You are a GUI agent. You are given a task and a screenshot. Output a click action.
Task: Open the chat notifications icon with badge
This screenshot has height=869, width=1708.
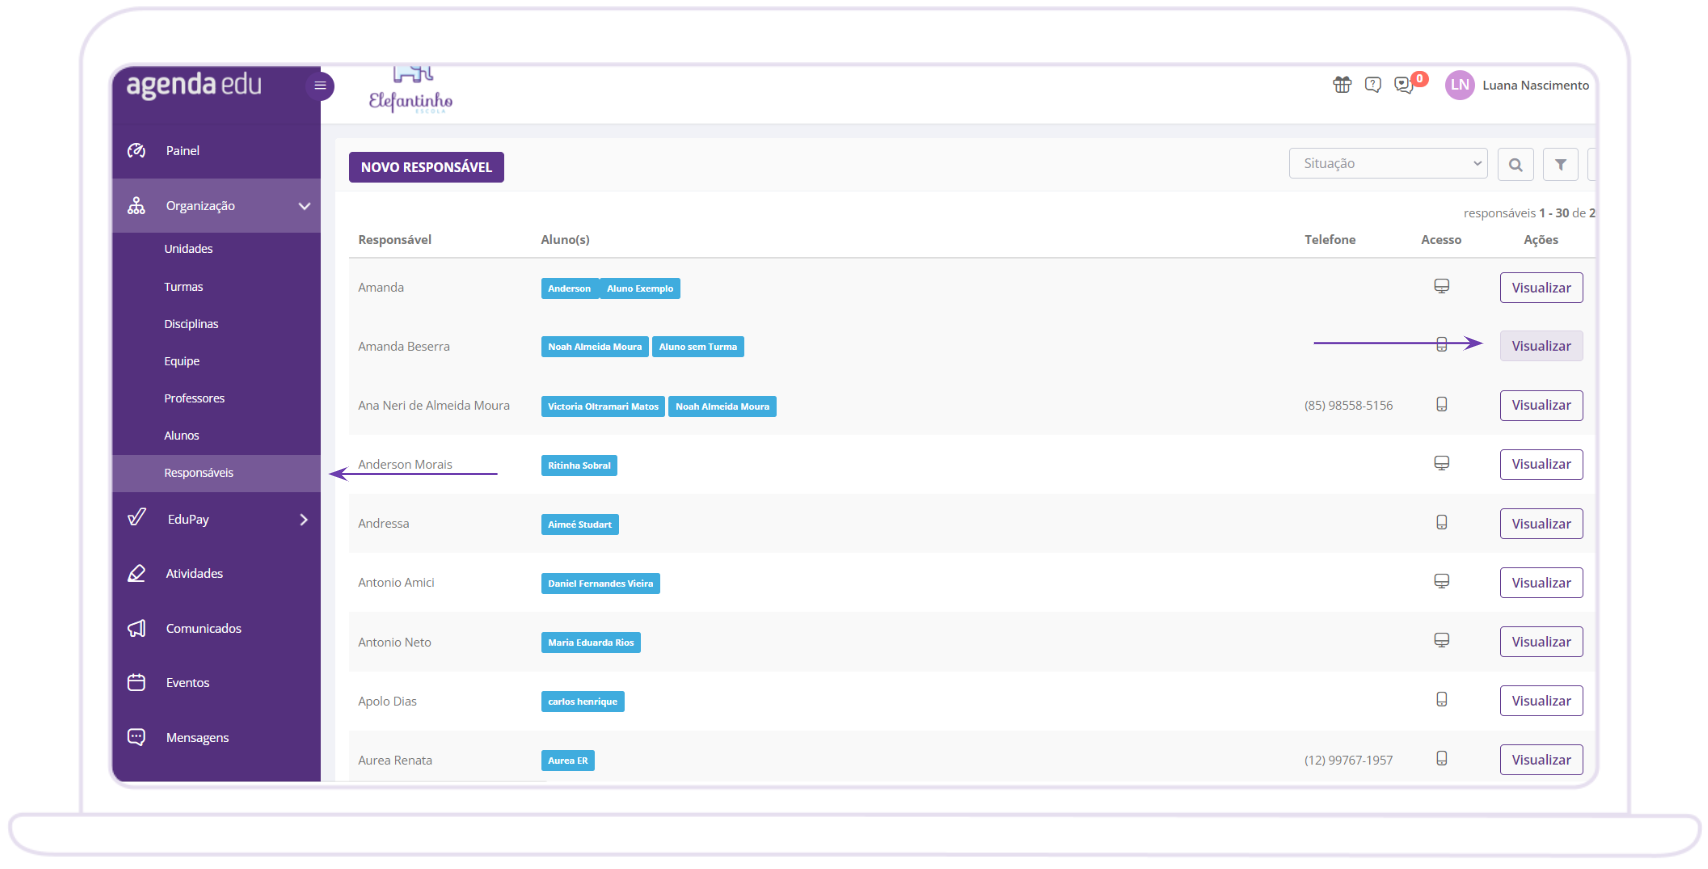click(x=1405, y=85)
